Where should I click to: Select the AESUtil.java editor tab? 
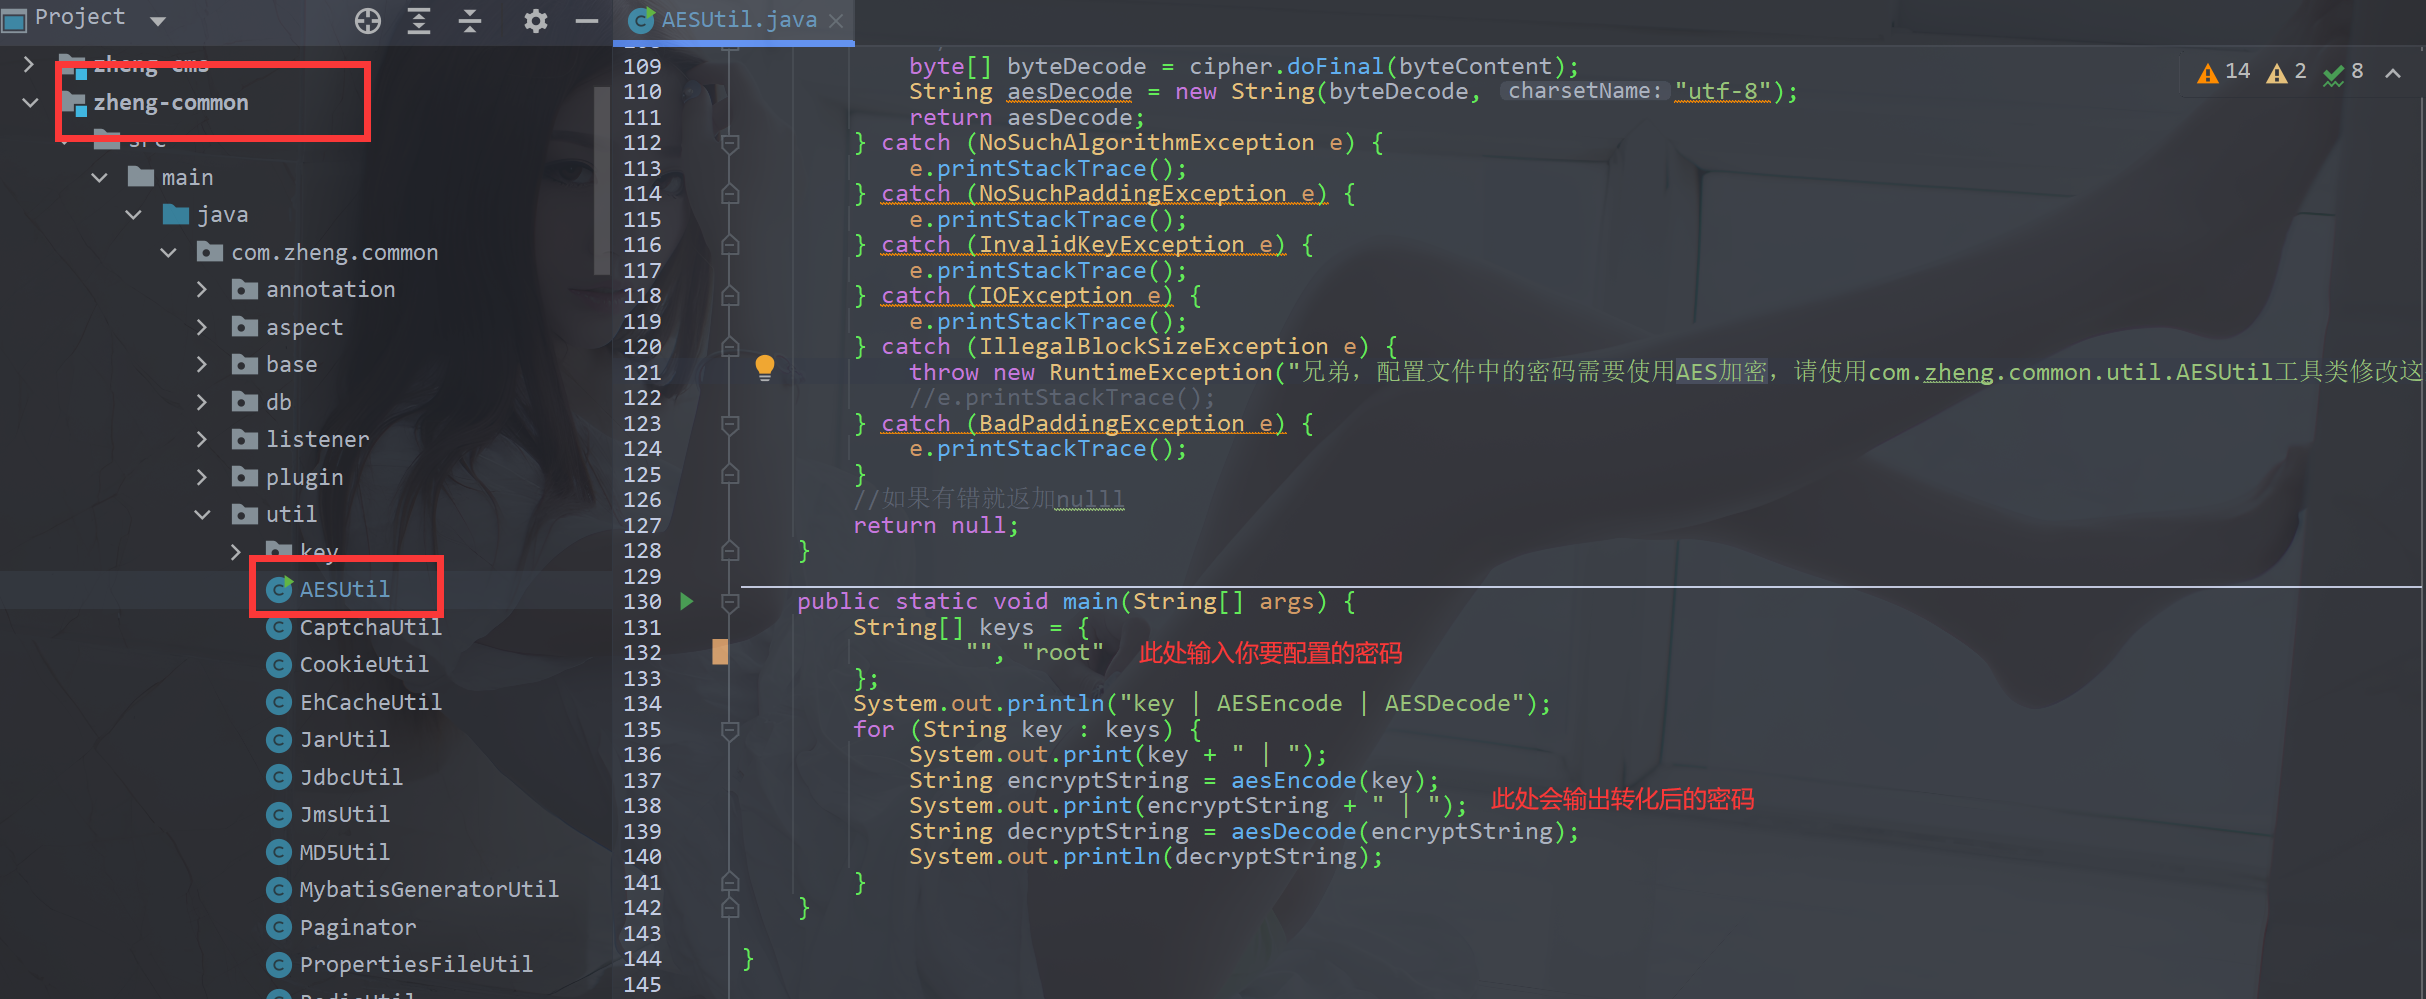coord(738,20)
